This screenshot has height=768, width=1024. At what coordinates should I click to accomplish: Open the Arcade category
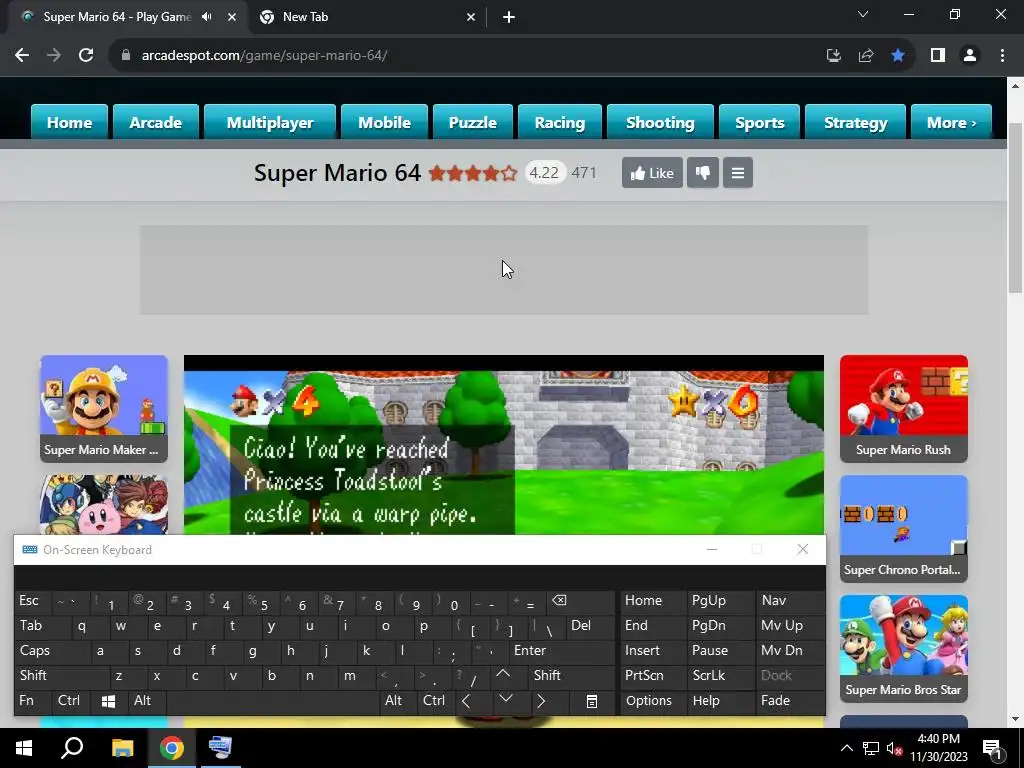pyautogui.click(x=155, y=122)
